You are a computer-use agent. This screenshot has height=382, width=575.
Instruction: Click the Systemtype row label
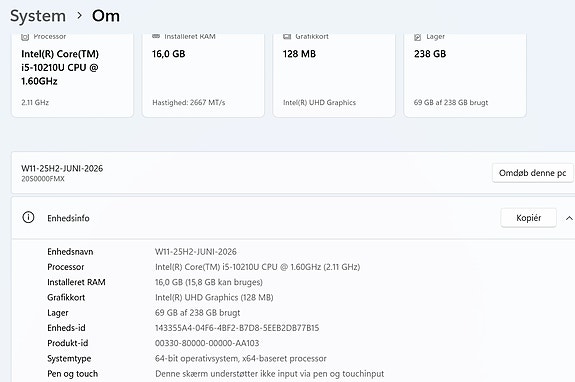69,359
